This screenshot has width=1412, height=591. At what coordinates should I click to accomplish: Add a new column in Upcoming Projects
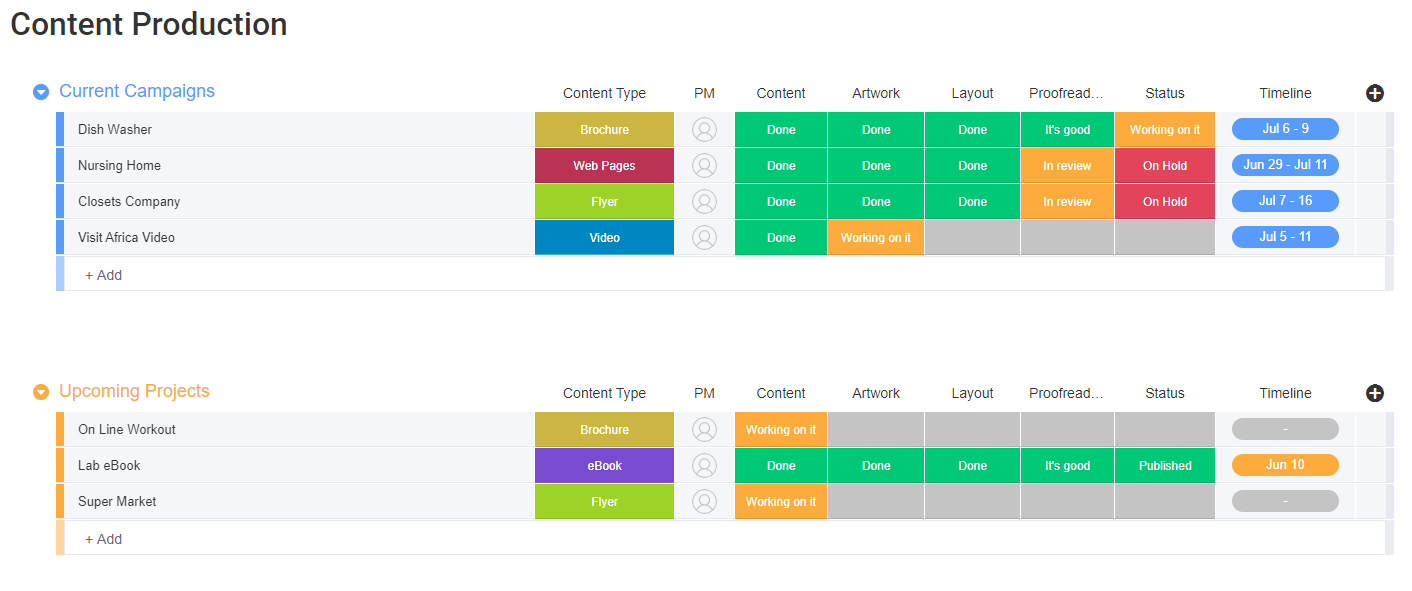[x=1375, y=393]
